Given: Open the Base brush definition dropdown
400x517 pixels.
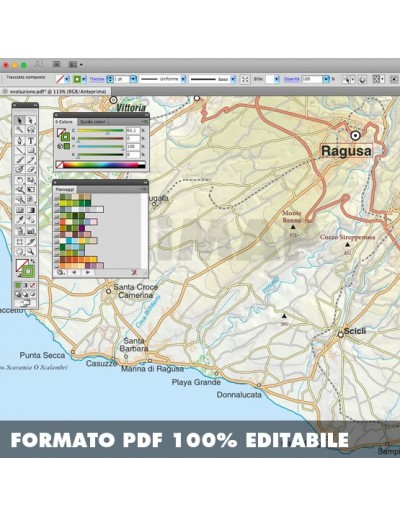Looking at the screenshot, I should (x=233, y=79).
